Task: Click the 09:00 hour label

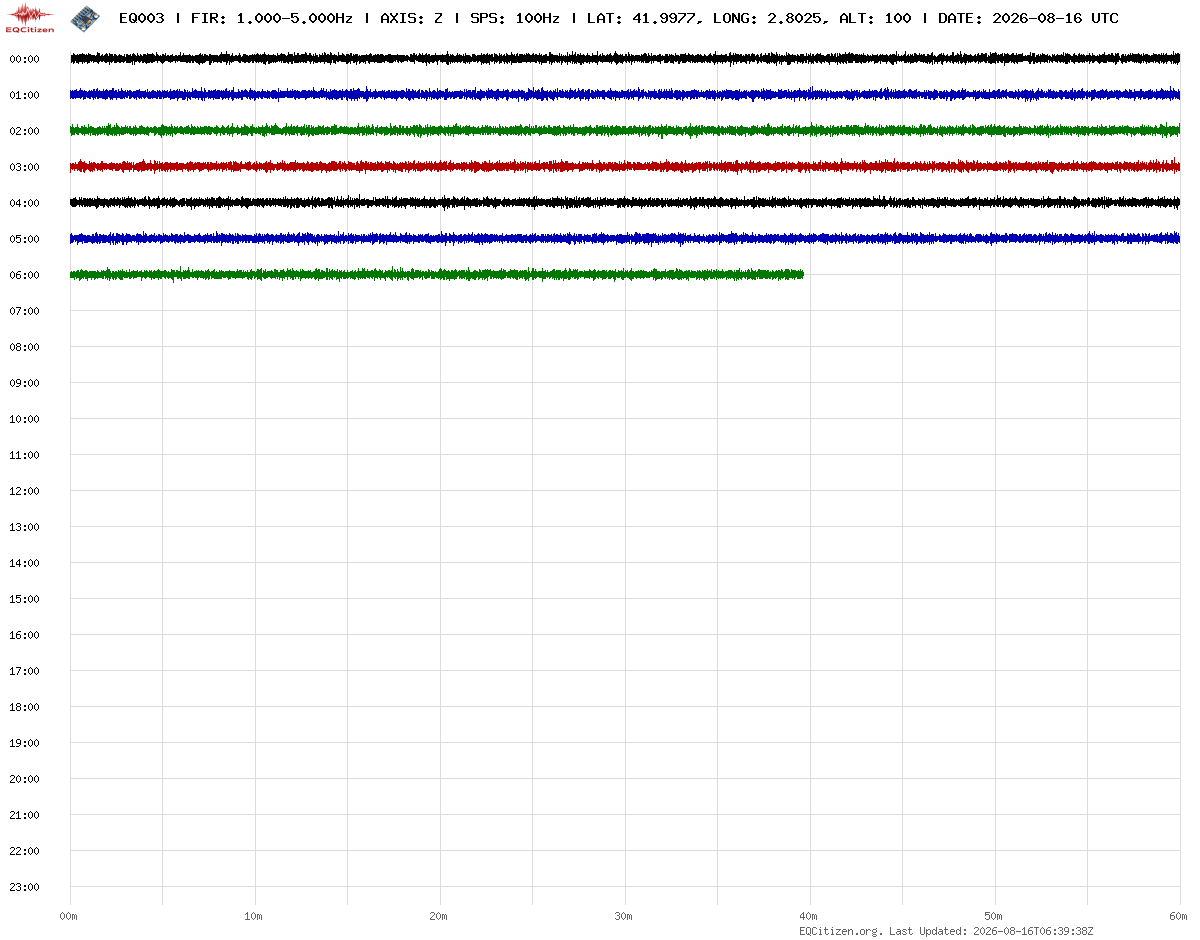Action: tap(24, 383)
